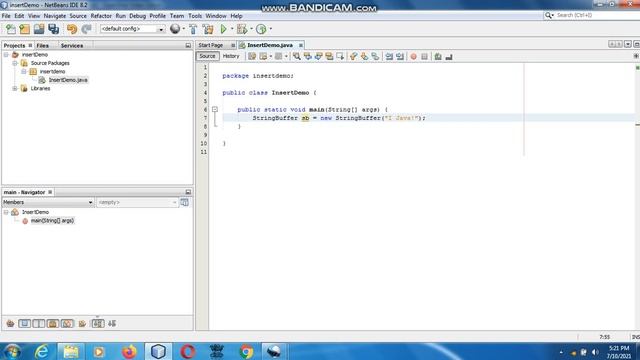
Task: Toggle Show Inner Classes filter in Navigator
Action: point(67,324)
